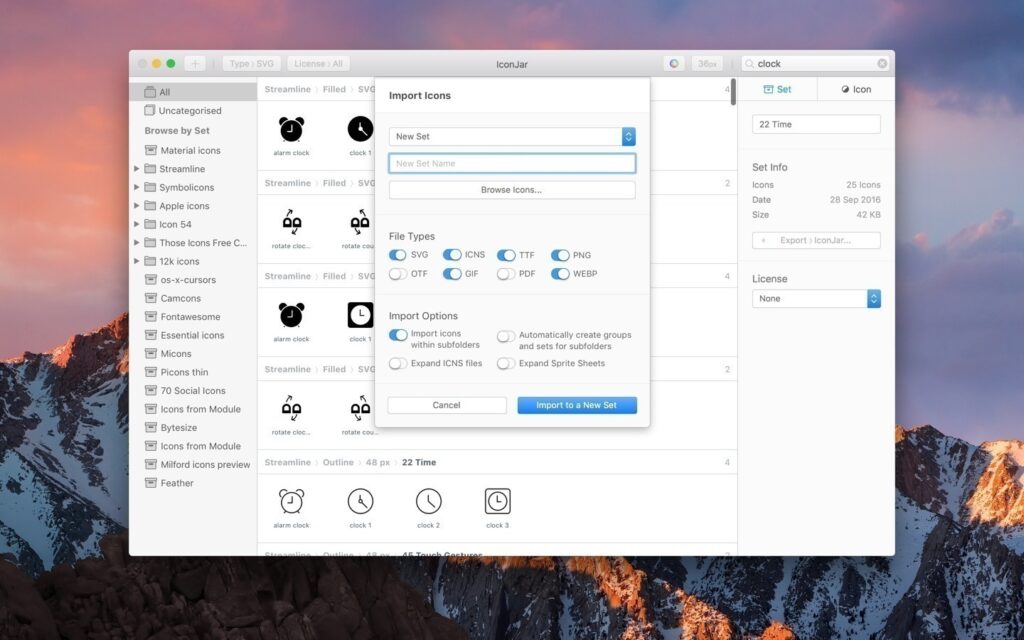The image size is (1024, 640).
Task: Open the Type SVG filter
Action: click(x=251, y=63)
